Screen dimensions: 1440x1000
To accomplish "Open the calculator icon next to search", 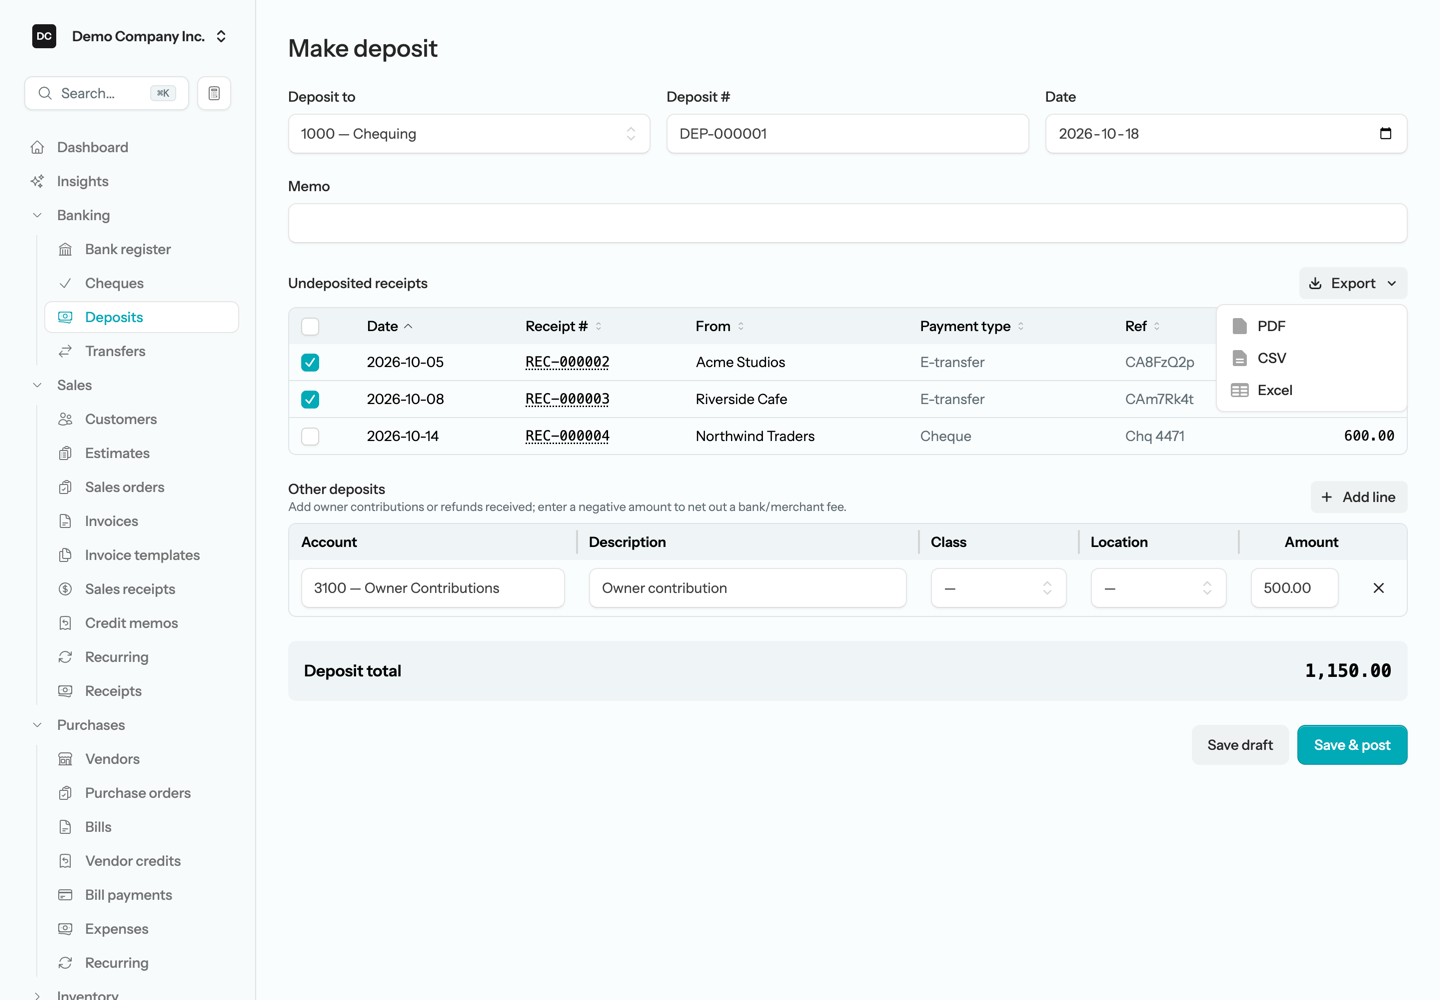I will [x=214, y=93].
